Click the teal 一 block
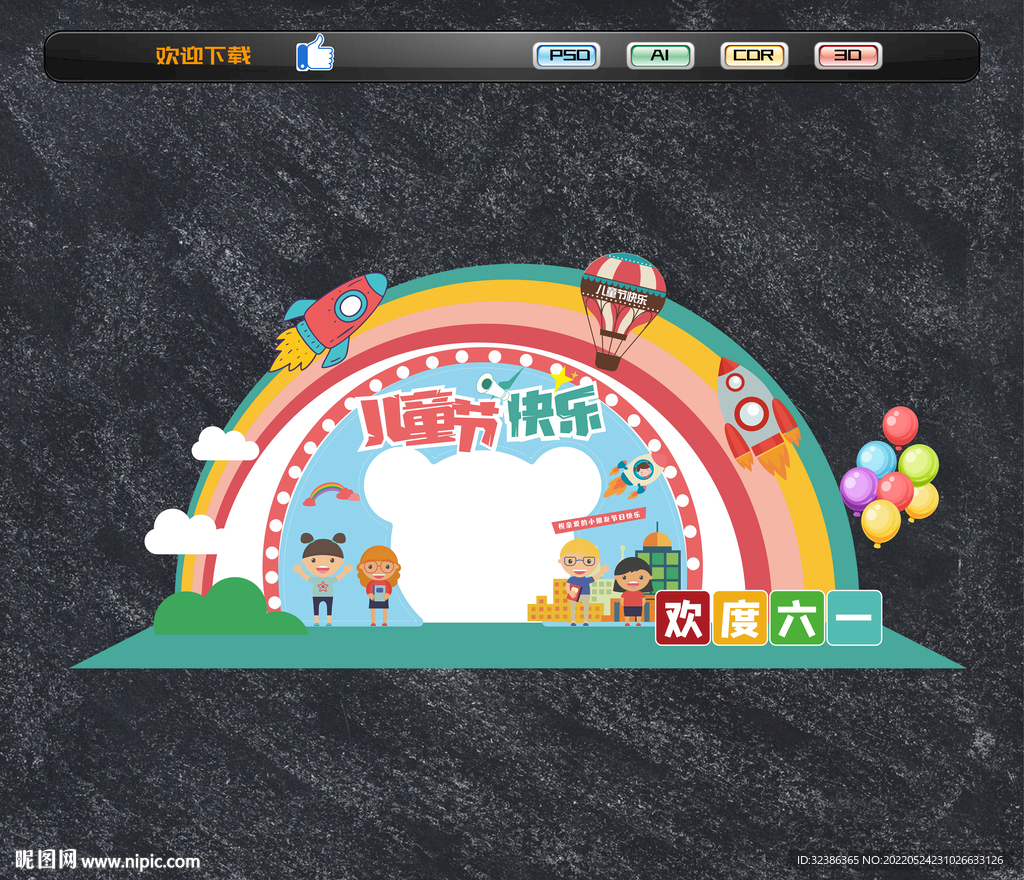The image size is (1024, 880). [x=854, y=618]
